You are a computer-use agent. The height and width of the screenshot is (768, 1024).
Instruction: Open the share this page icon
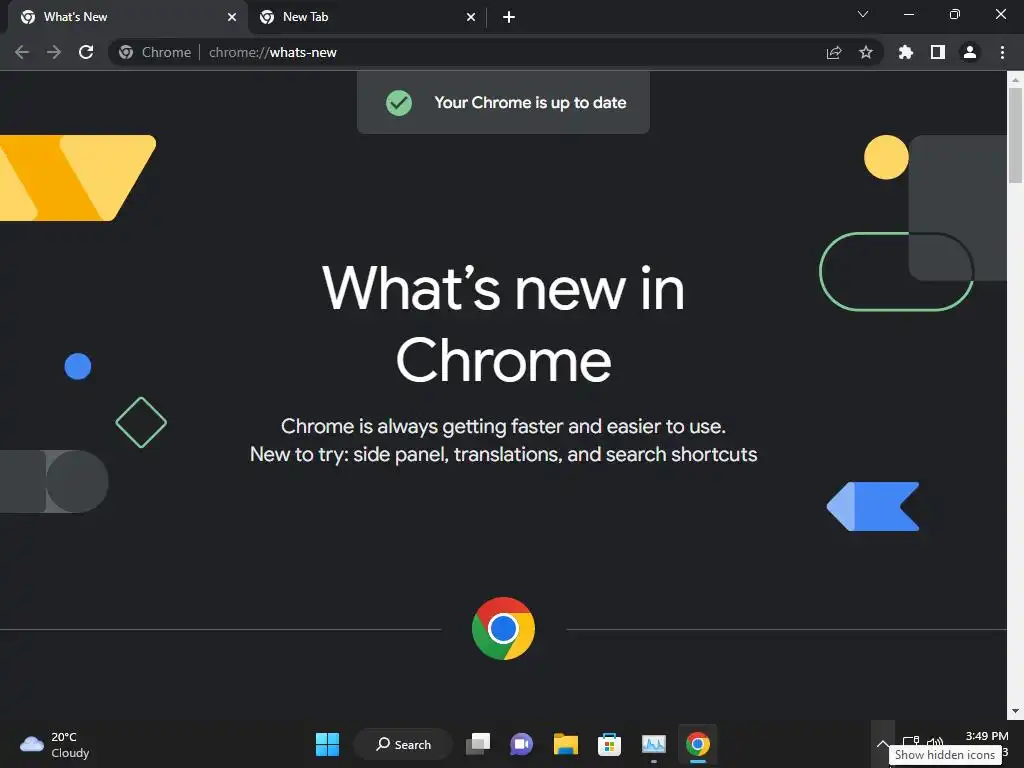coord(834,52)
